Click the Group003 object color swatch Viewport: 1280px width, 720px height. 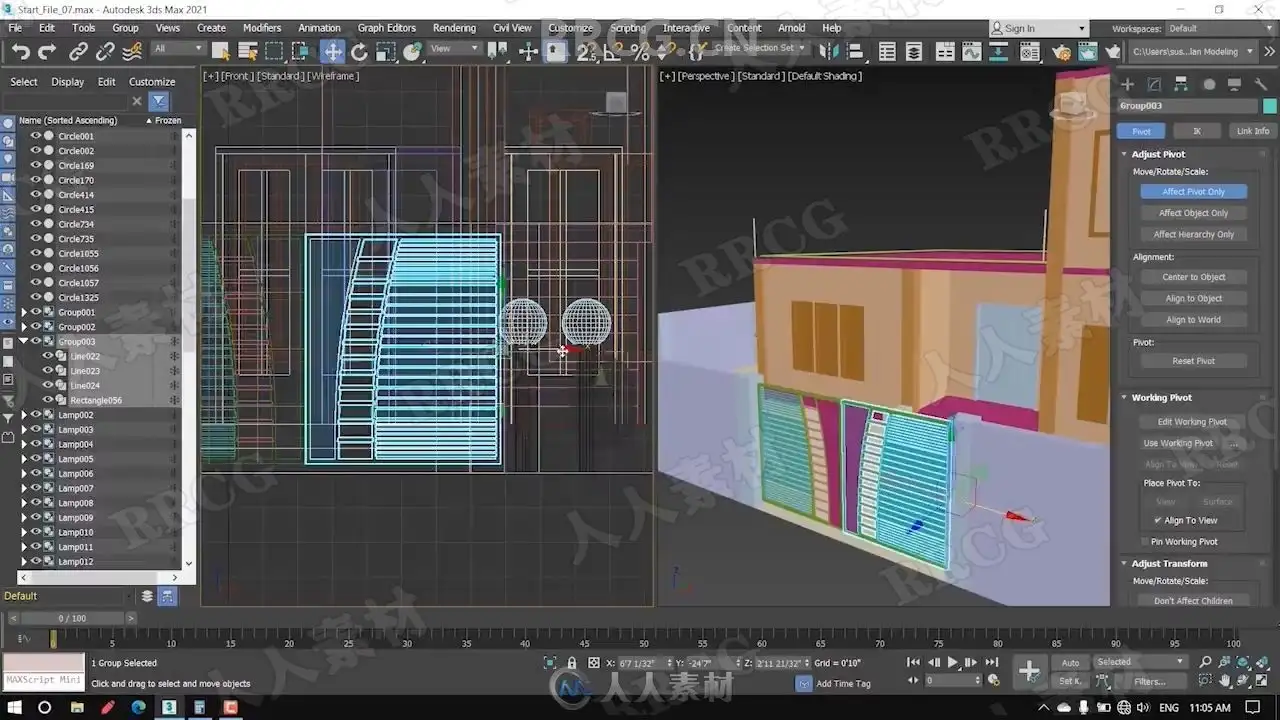coord(1270,106)
